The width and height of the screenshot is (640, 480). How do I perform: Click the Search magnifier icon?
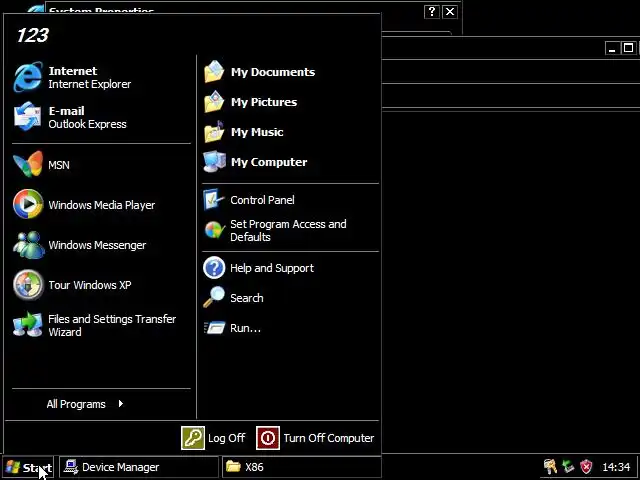214,297
